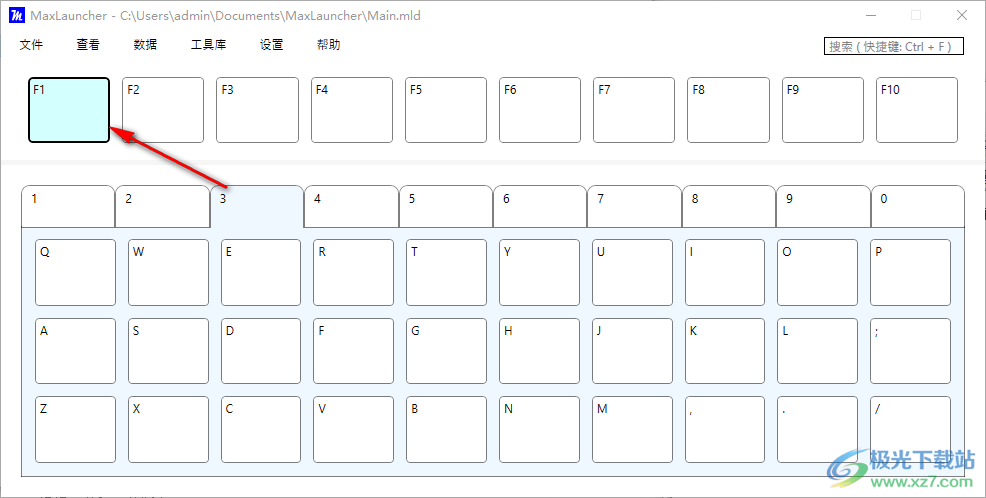Image resolution: width=986 pixels, height=498 pixels.
Task: Click the search box with Ctrl+F hint
Action: coord(894,47)
